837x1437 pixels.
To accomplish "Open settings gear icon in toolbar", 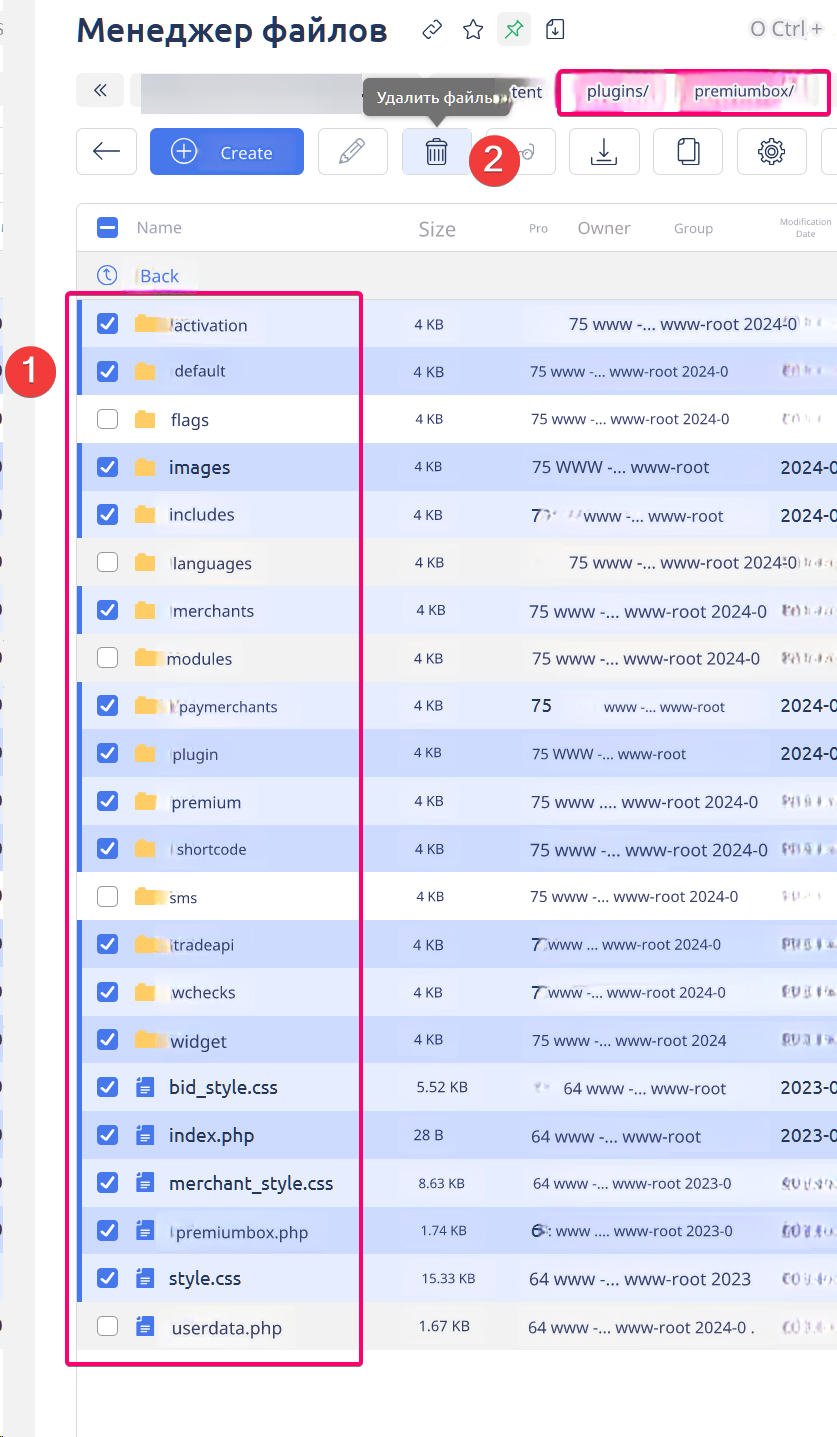I will (771, 152).
